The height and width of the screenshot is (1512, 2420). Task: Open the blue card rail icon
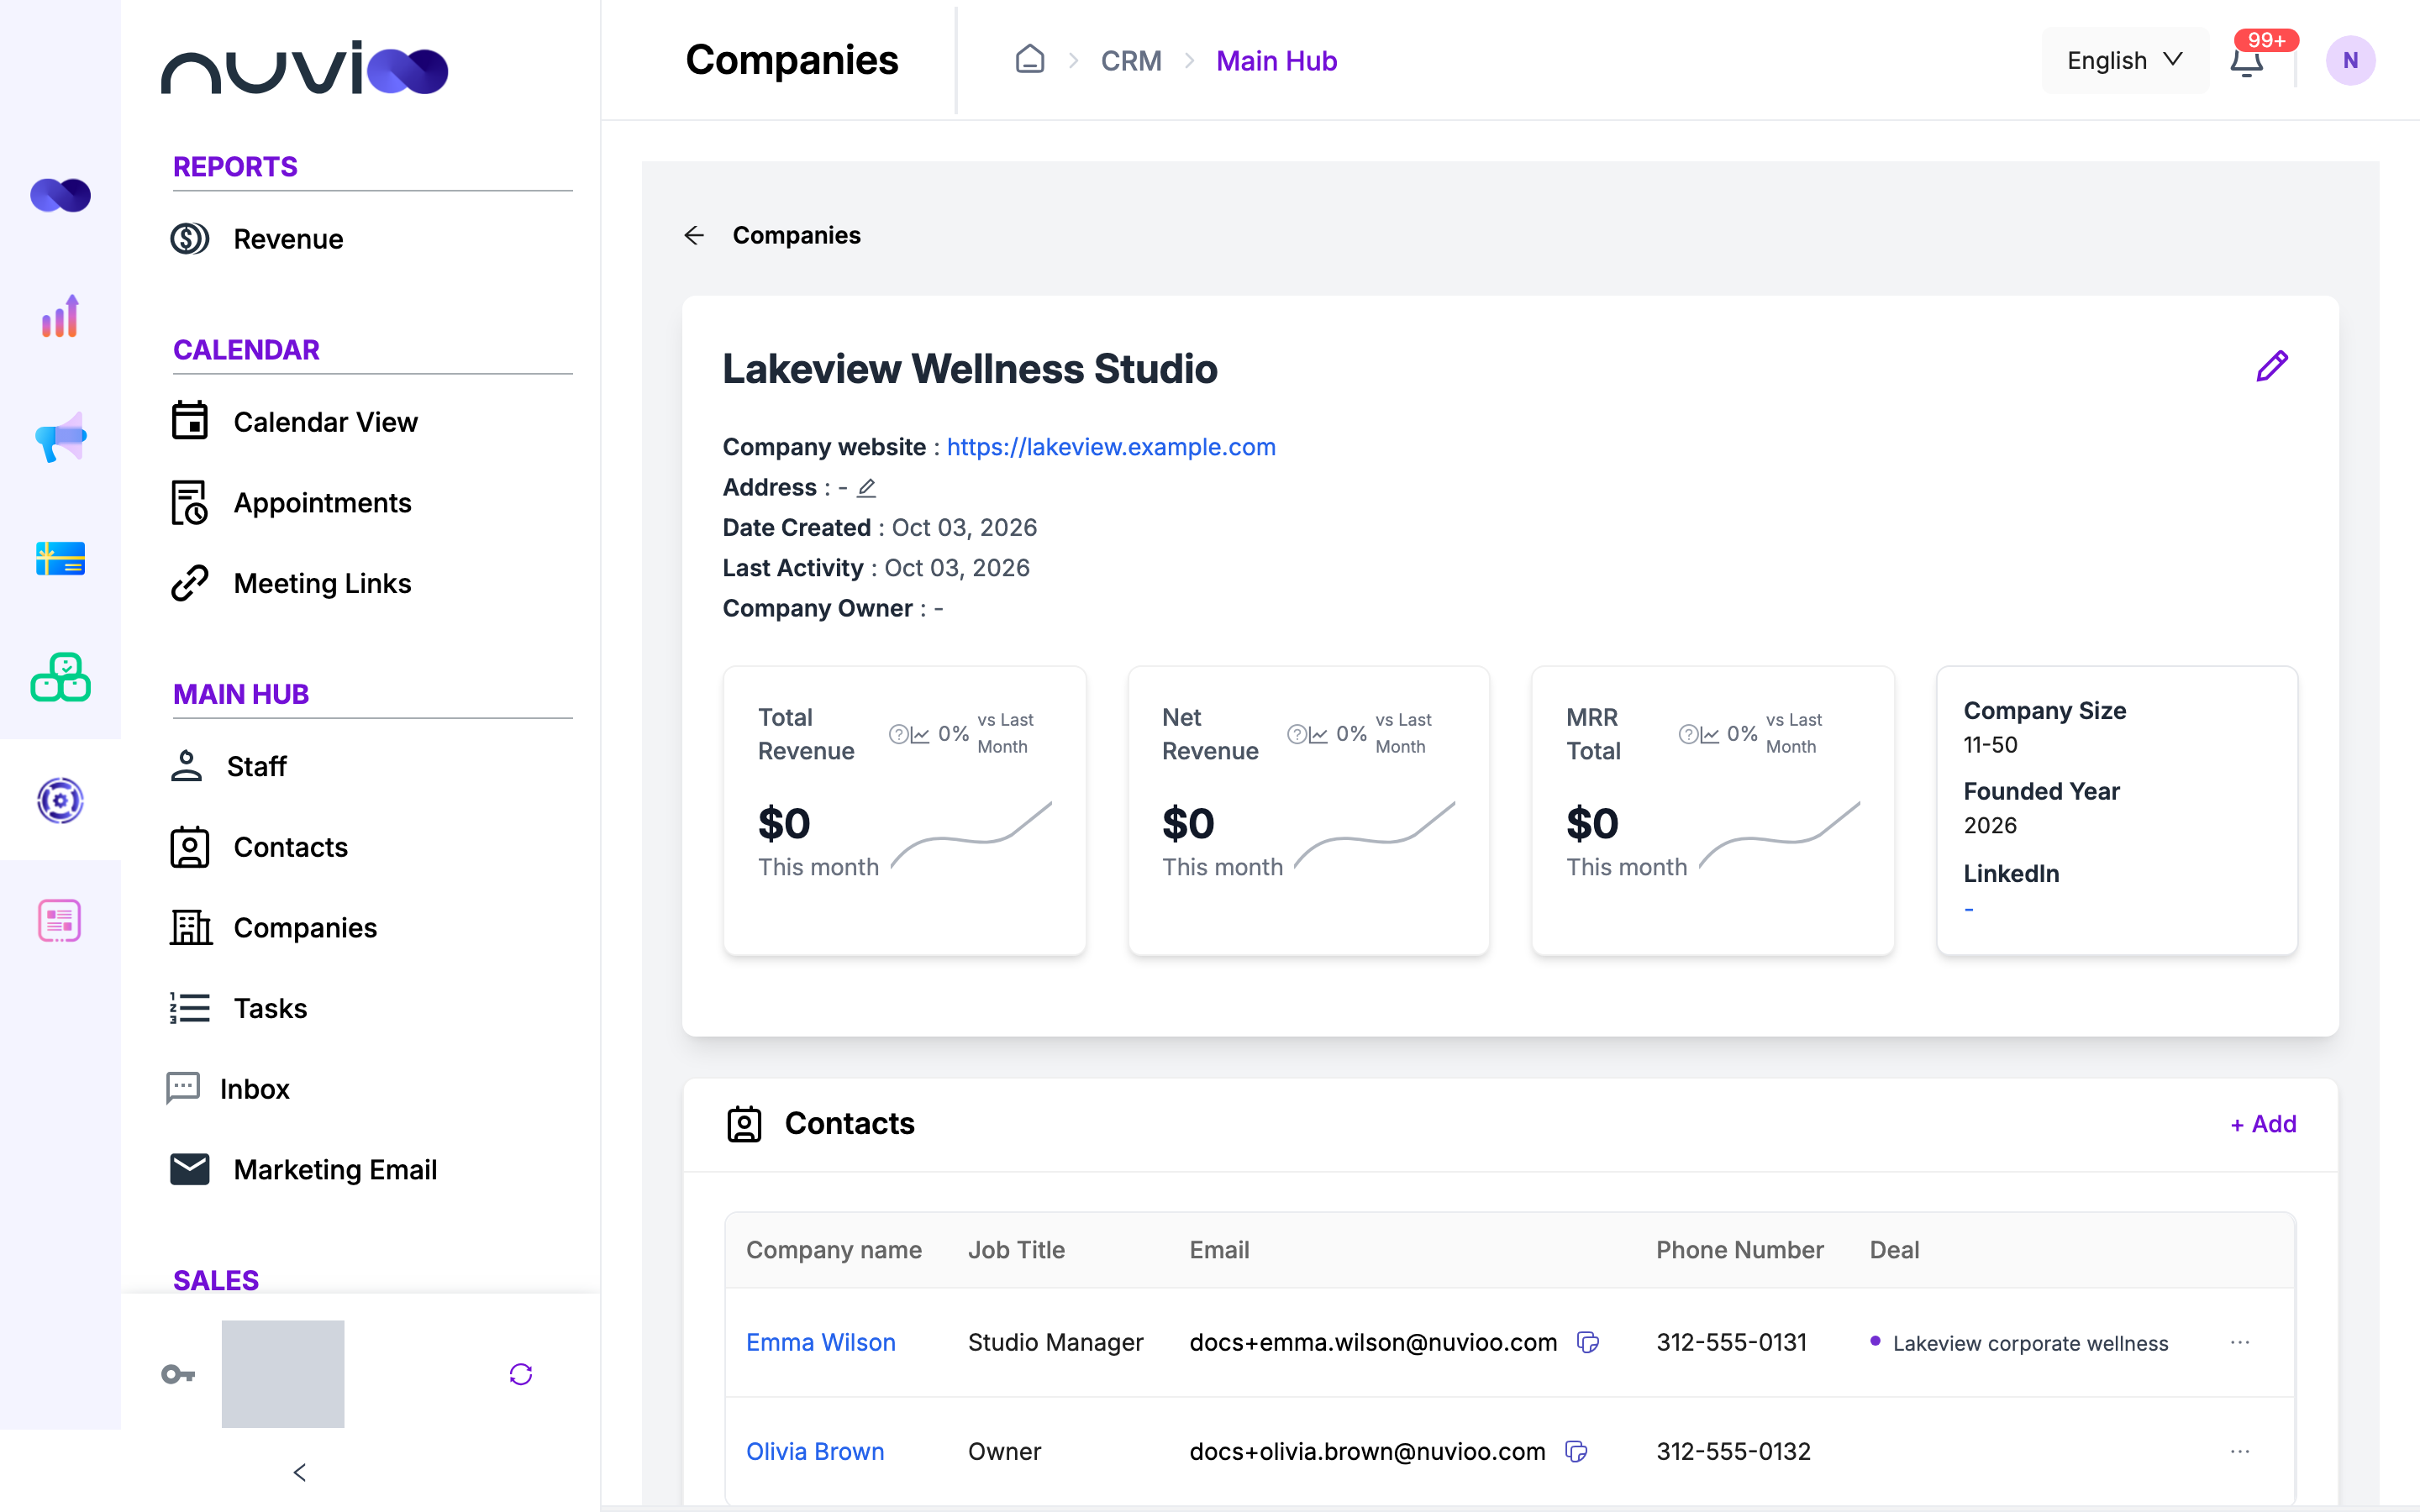tap(60, 558)
